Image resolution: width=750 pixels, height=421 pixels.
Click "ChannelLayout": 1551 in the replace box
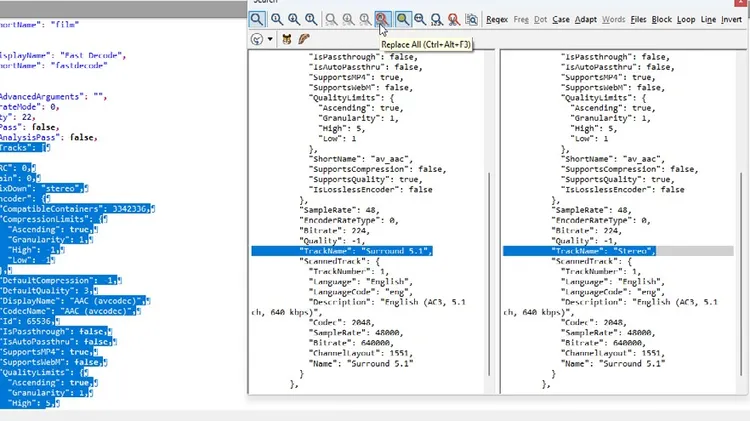pos(613,353)
